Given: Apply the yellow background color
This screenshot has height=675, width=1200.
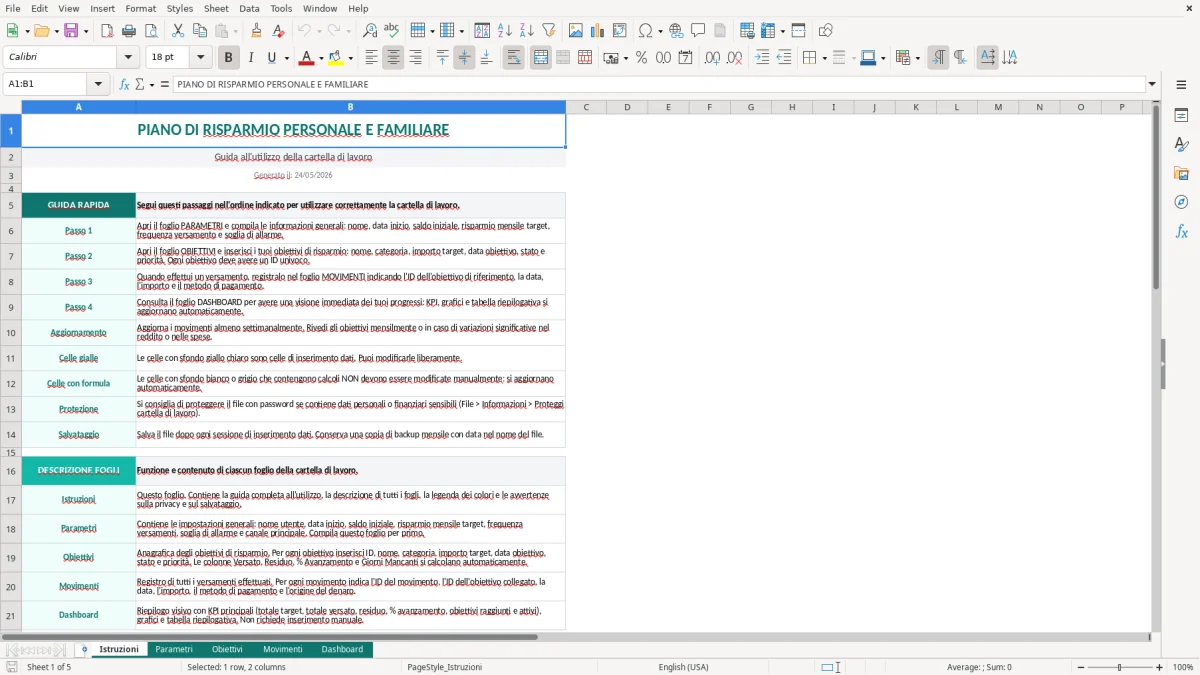Looking at the screenshot, I should click(336, 58).
